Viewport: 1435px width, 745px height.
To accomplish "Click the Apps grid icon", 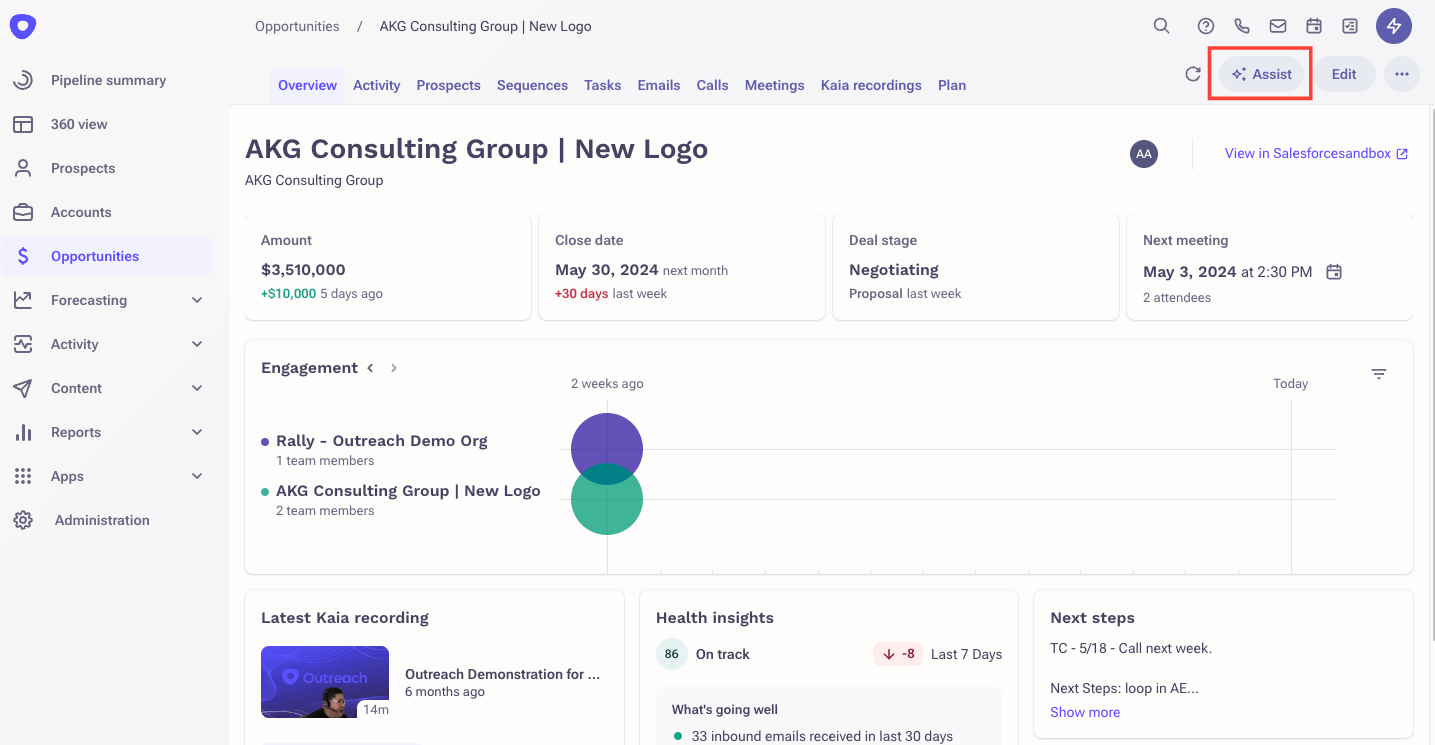I will (x=23, y=476).
